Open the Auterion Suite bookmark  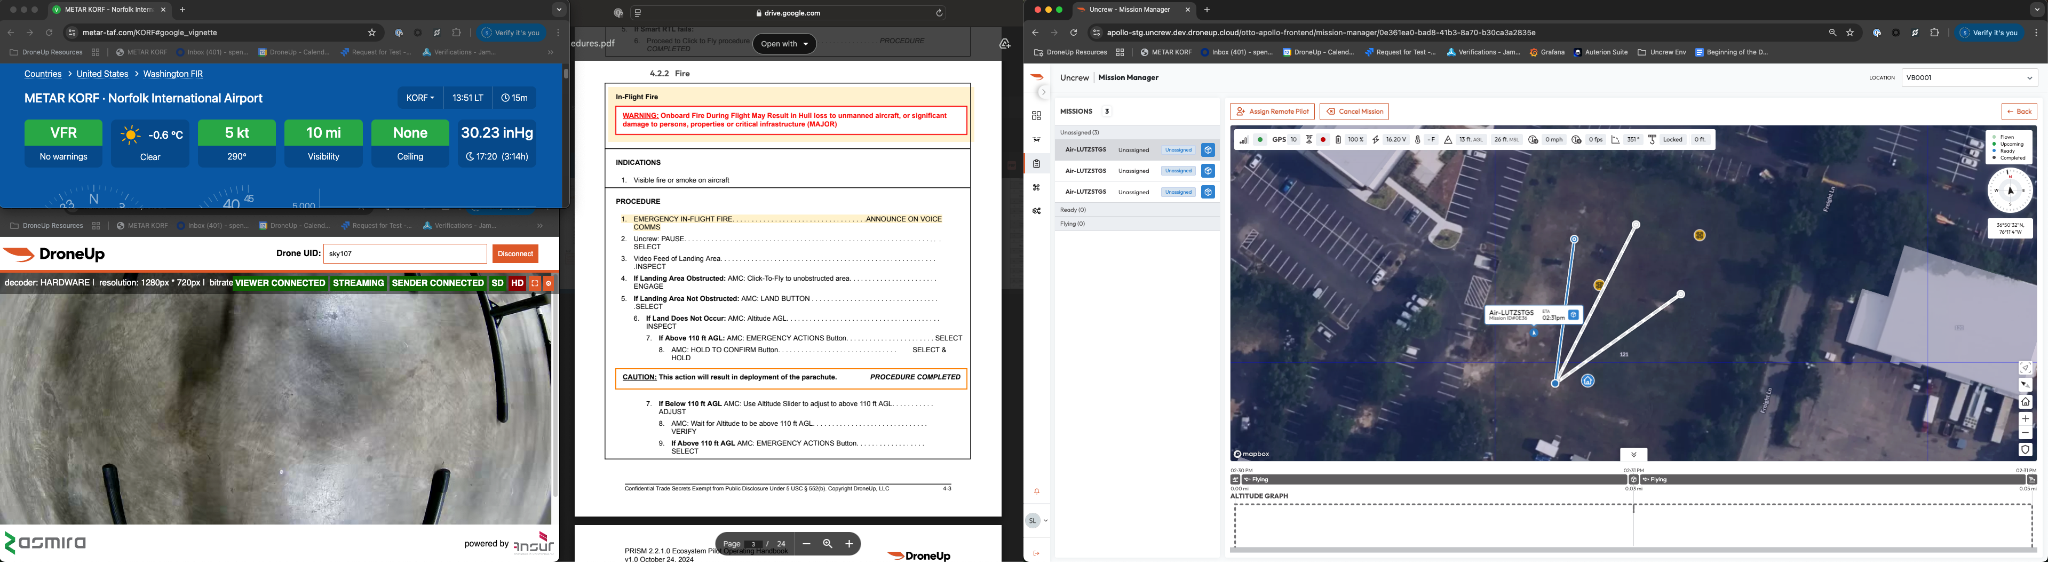(1601, 52)
